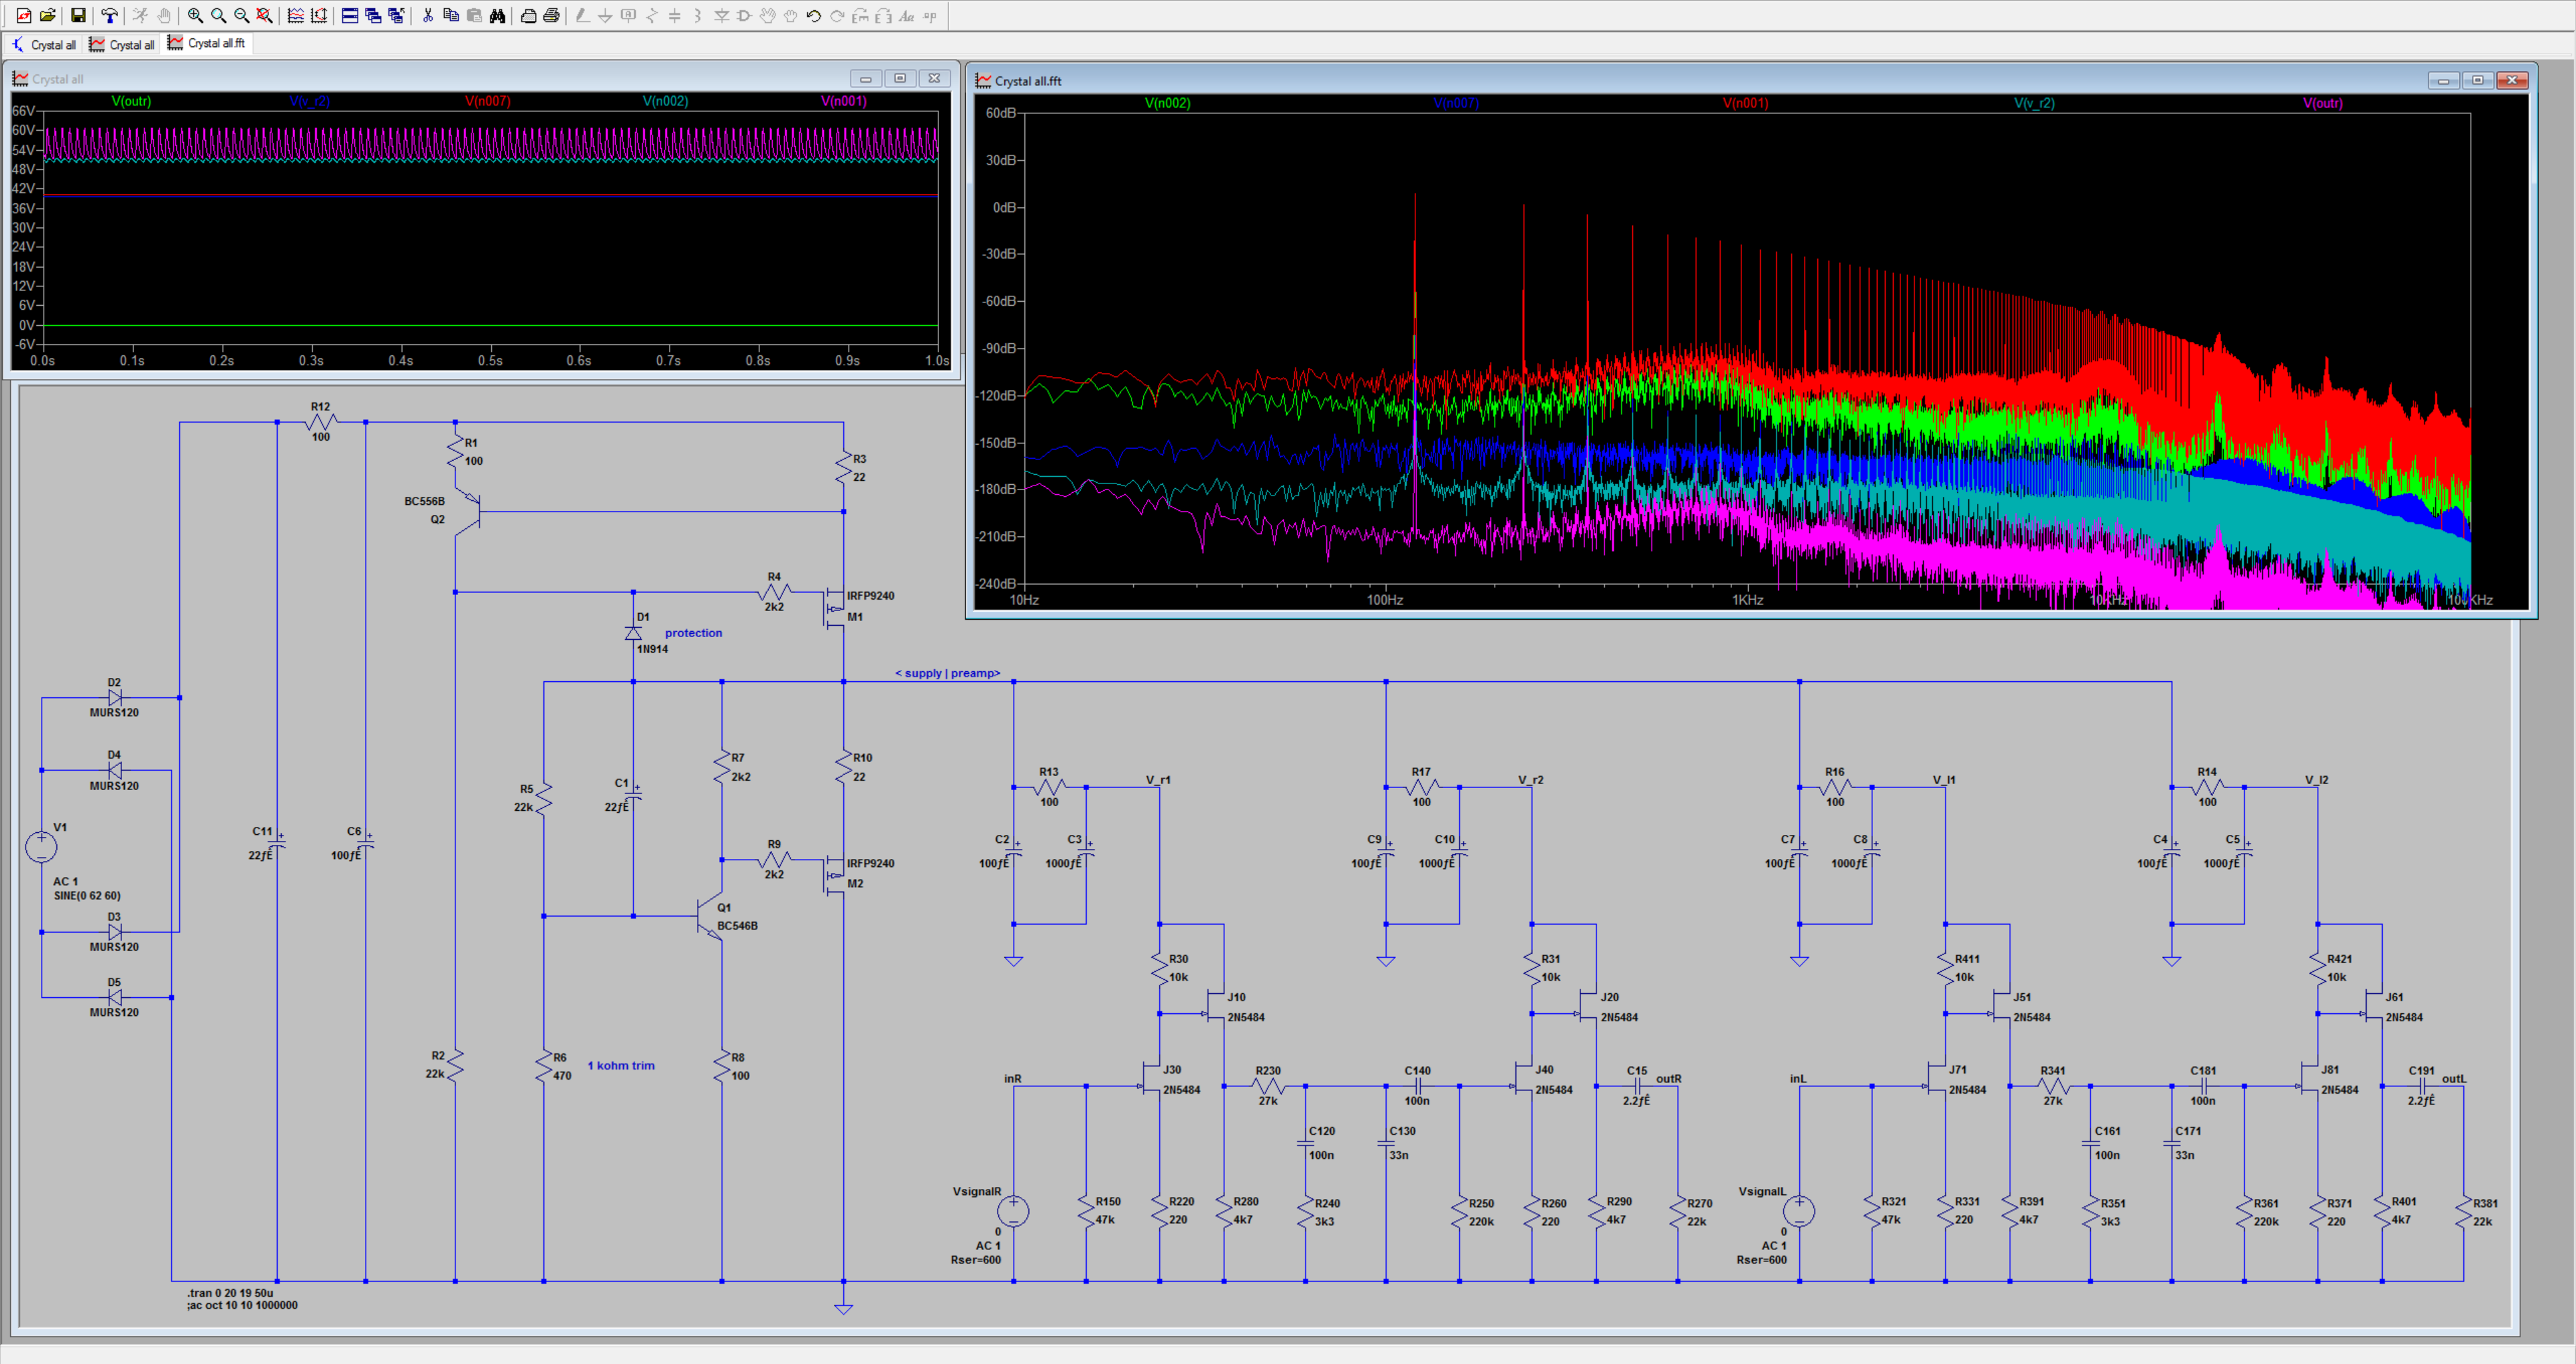The width and height of the screenshot is (2576, 1364).
Task: Click the 1N914 diode label
Action: click(x=652, y=649)
